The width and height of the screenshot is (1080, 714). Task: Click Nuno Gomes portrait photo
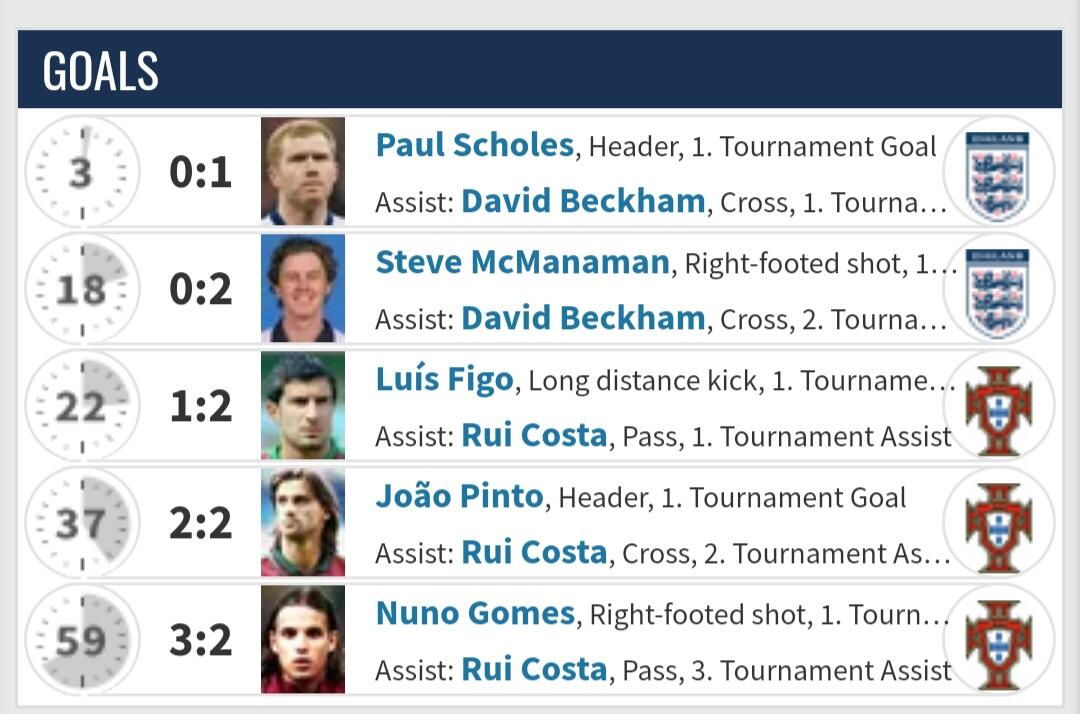[x=303, y=640]
